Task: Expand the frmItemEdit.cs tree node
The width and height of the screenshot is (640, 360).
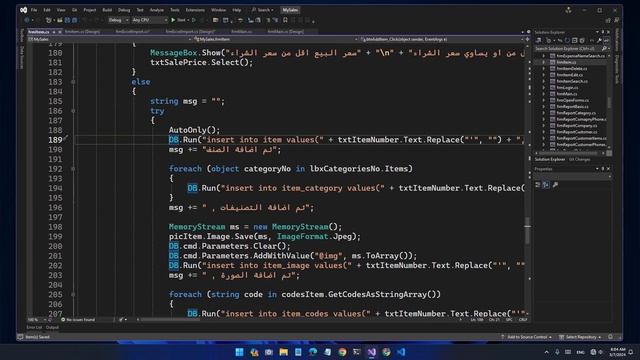Action: (x=544, y=75)
